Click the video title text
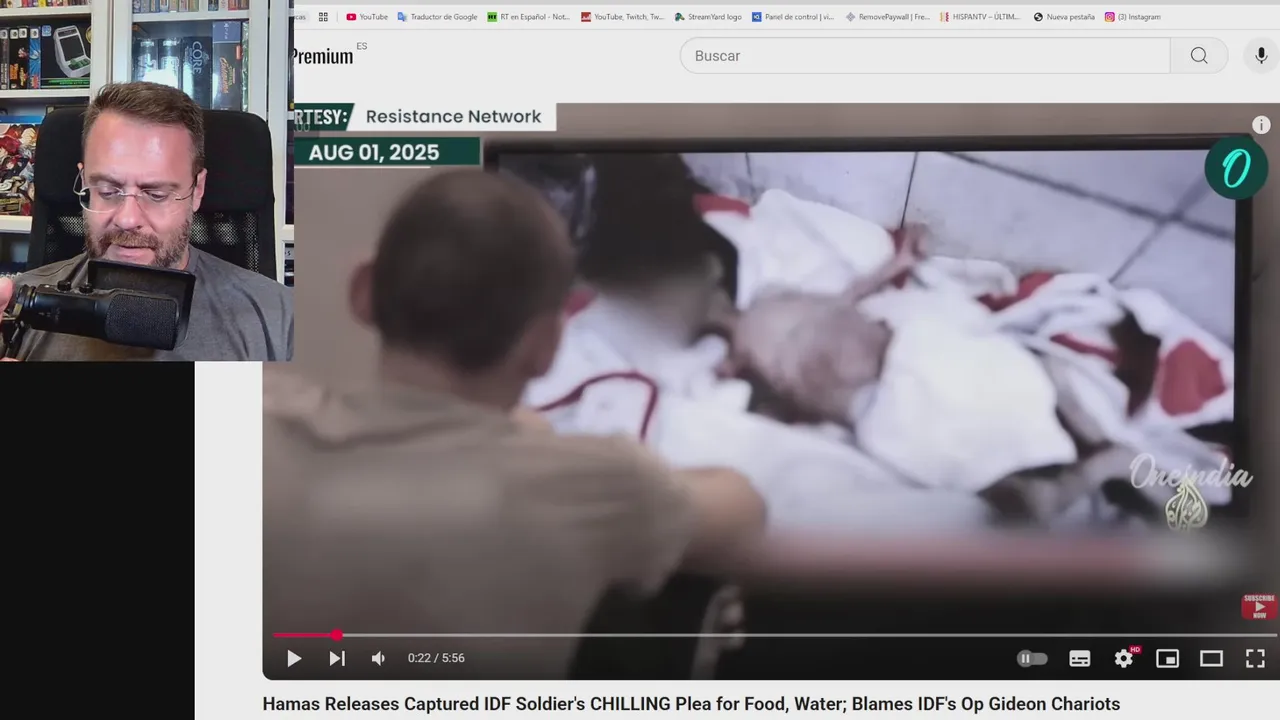This screenshot has width=1280, height=720. coord(691,704)
